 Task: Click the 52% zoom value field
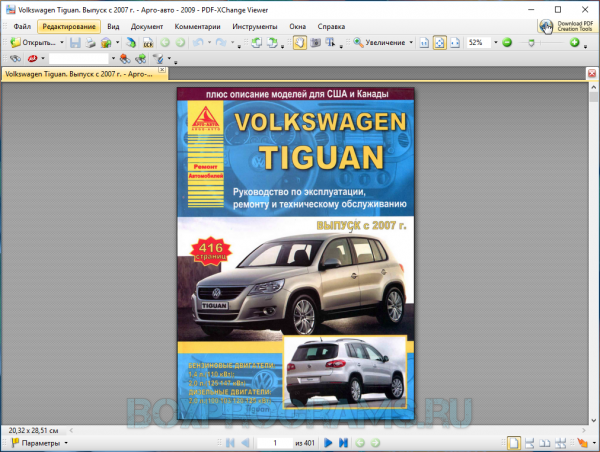click(x=478, y=42)
